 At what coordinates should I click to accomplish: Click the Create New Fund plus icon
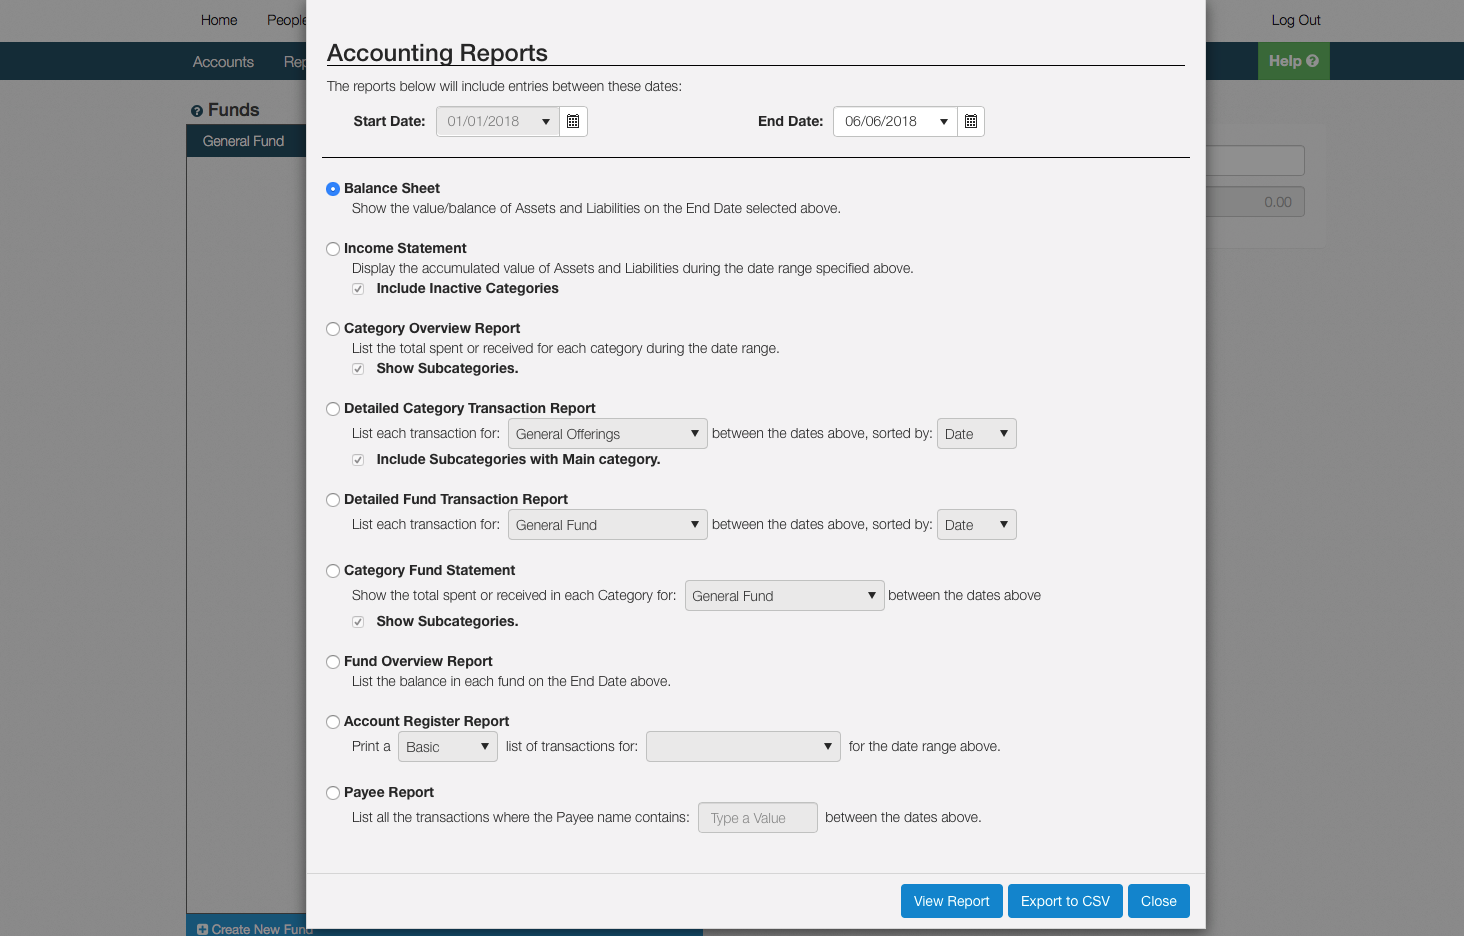(203, 929)
